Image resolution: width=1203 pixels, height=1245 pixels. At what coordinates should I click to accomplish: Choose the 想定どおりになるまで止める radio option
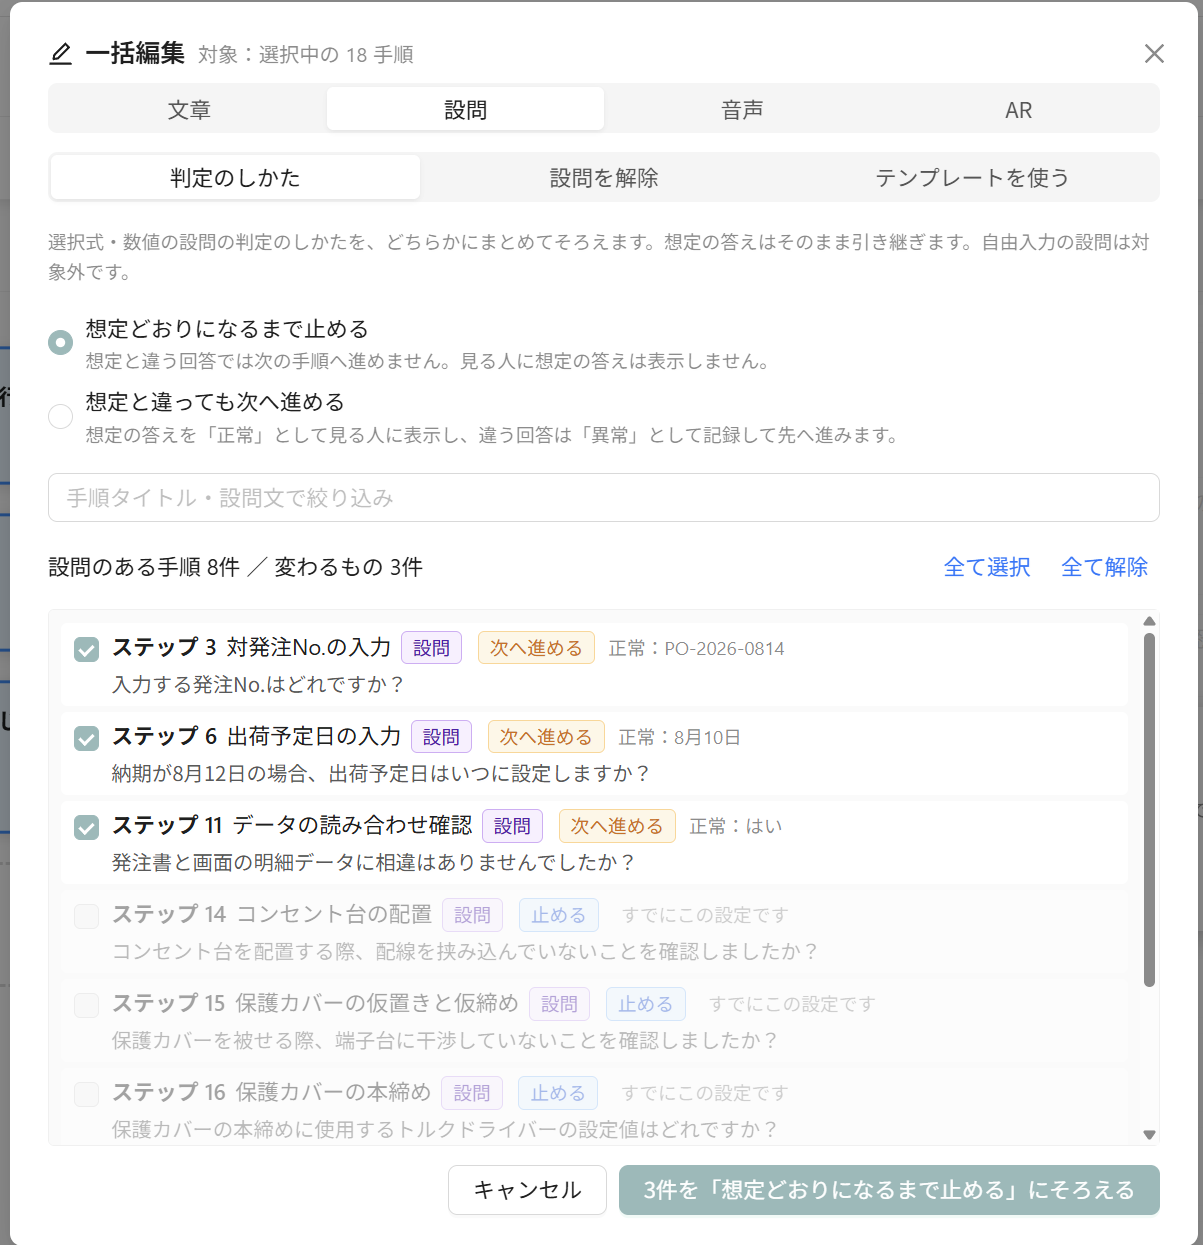pyautogui.click(x=61, y=343)
